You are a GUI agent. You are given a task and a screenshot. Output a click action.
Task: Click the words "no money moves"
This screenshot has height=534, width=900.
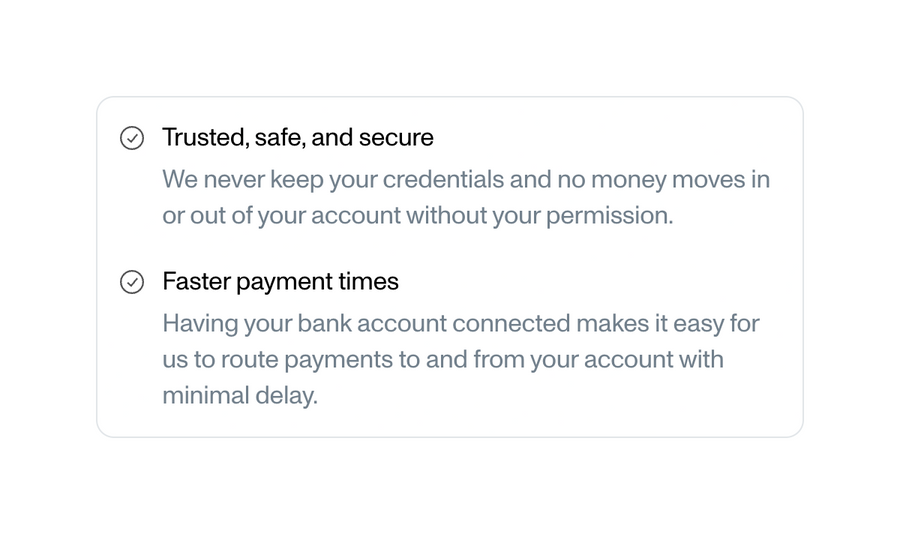coord(641,180)
